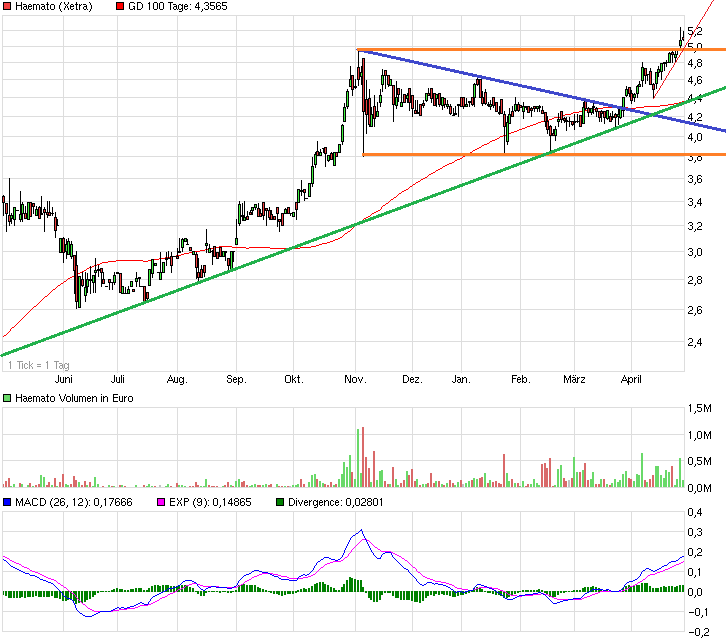Click the 2,8 price axis value
Screen dimensions: 726x640
695,280
